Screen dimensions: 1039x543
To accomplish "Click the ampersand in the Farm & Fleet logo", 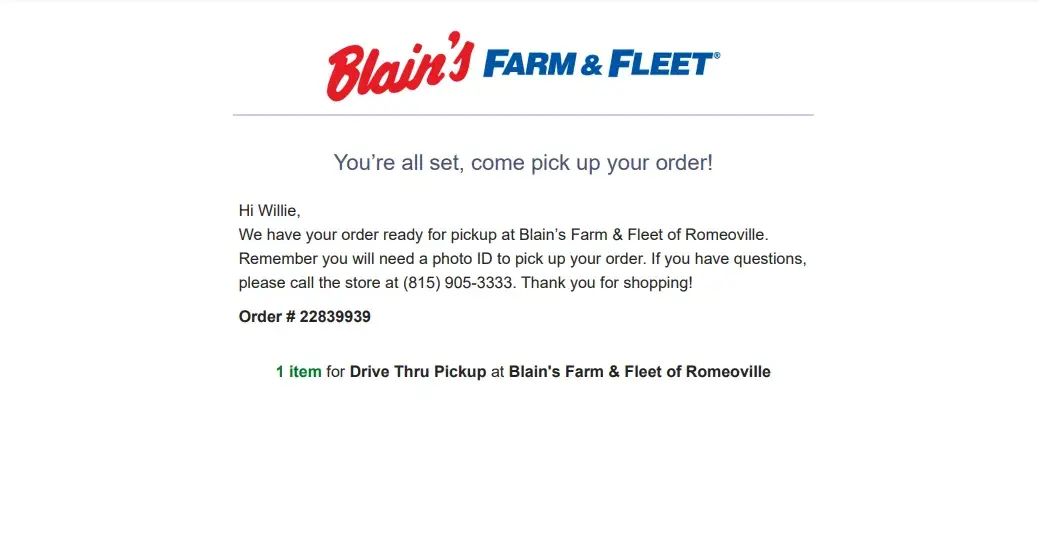I will pos(591,66).
